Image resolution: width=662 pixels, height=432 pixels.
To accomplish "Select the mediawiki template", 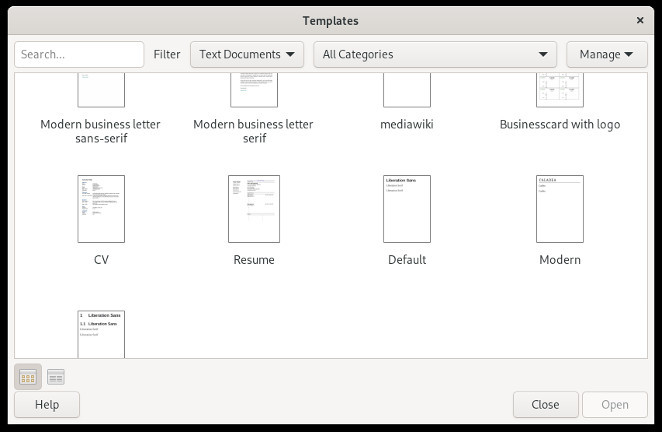I will pos(407,92).
